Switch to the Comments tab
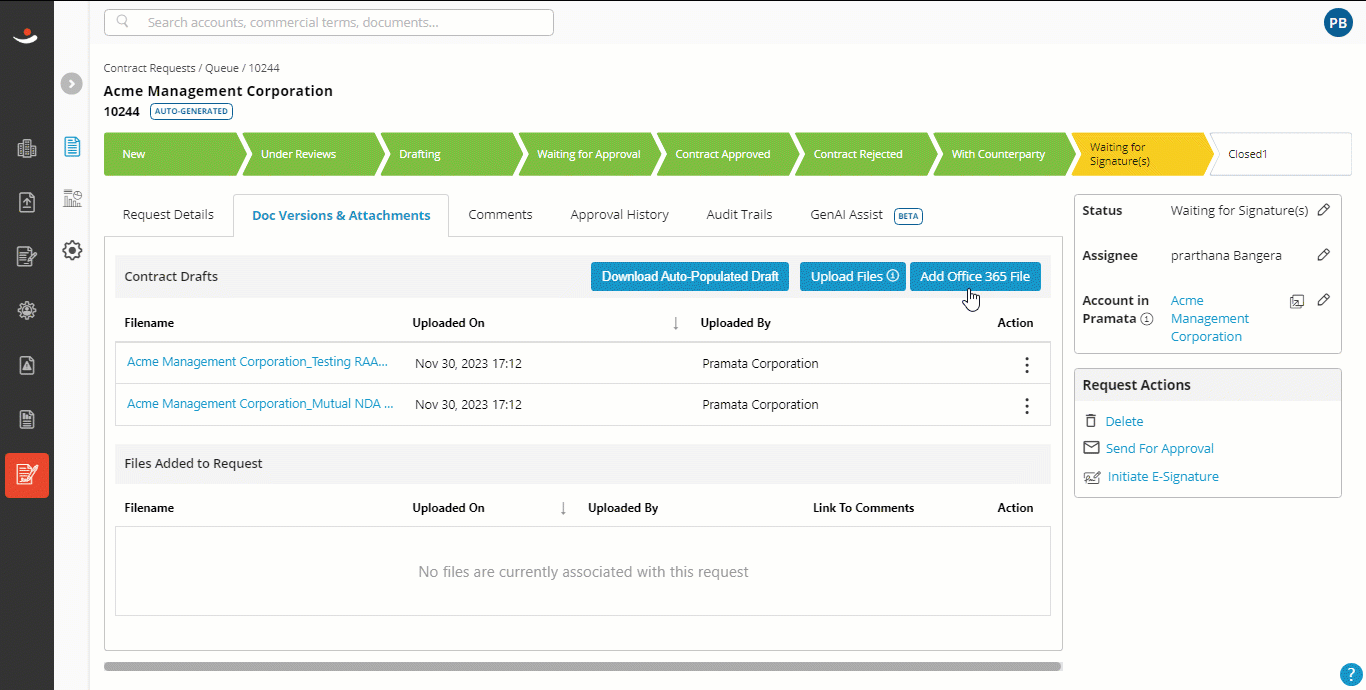This screenshot has height=690, width=1366. (x=500, y=215)
